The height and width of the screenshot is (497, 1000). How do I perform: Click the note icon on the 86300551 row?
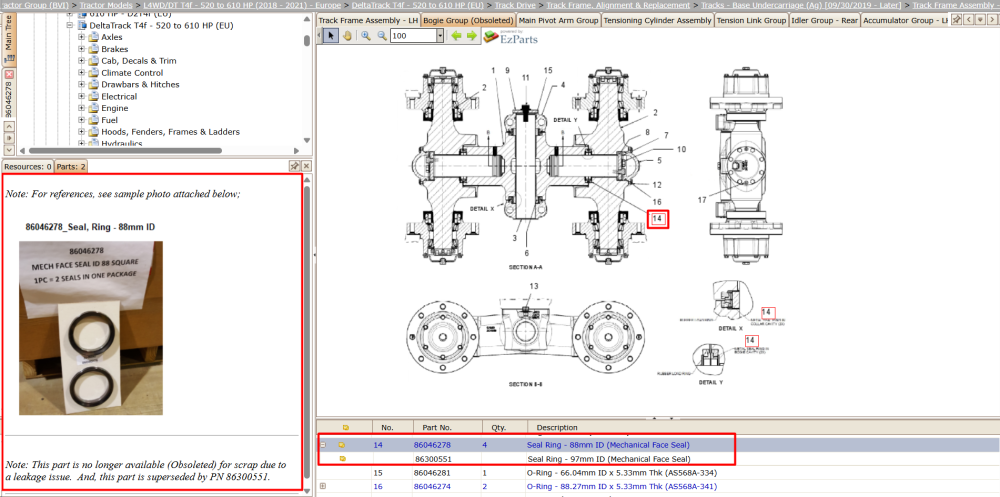[343, 459]
